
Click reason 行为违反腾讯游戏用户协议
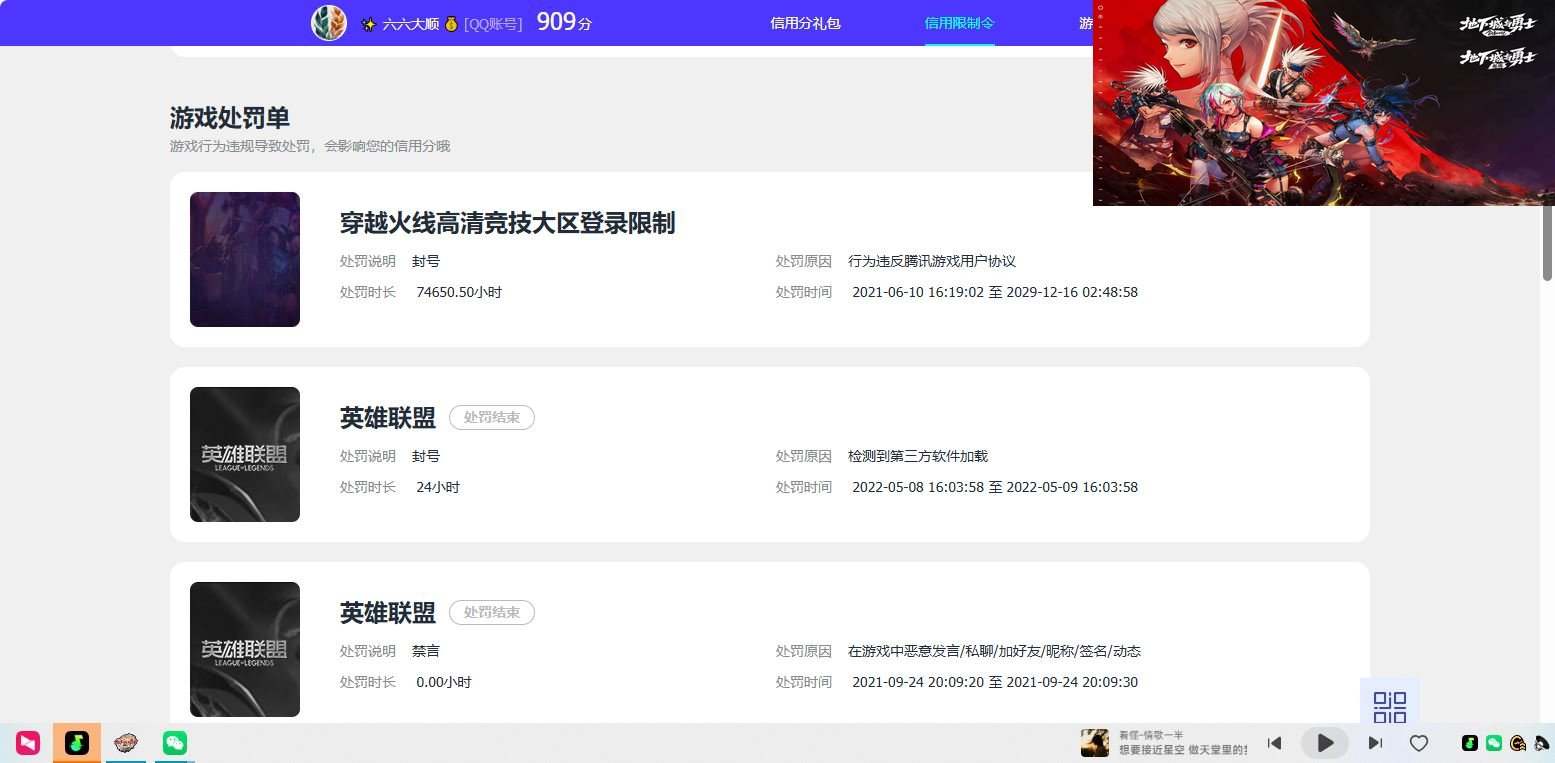(932, 261)
